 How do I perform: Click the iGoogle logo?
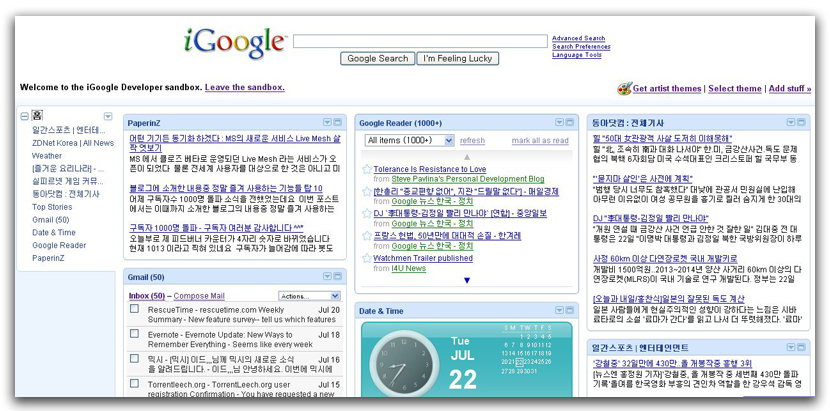pos(234,43)
